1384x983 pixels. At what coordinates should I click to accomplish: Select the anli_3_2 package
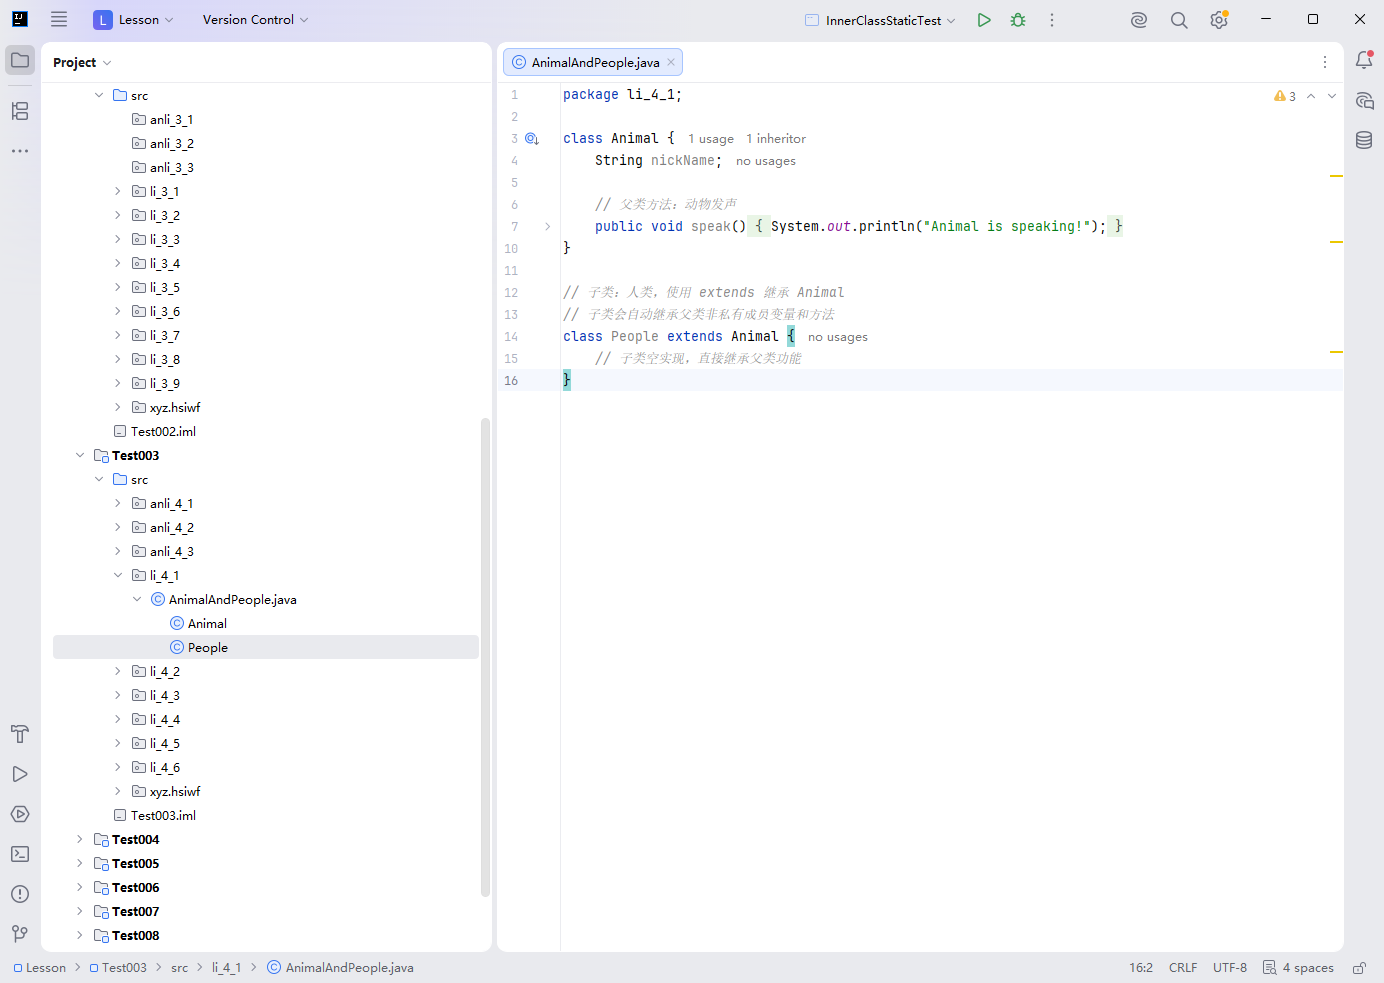(x=172, y=143)
